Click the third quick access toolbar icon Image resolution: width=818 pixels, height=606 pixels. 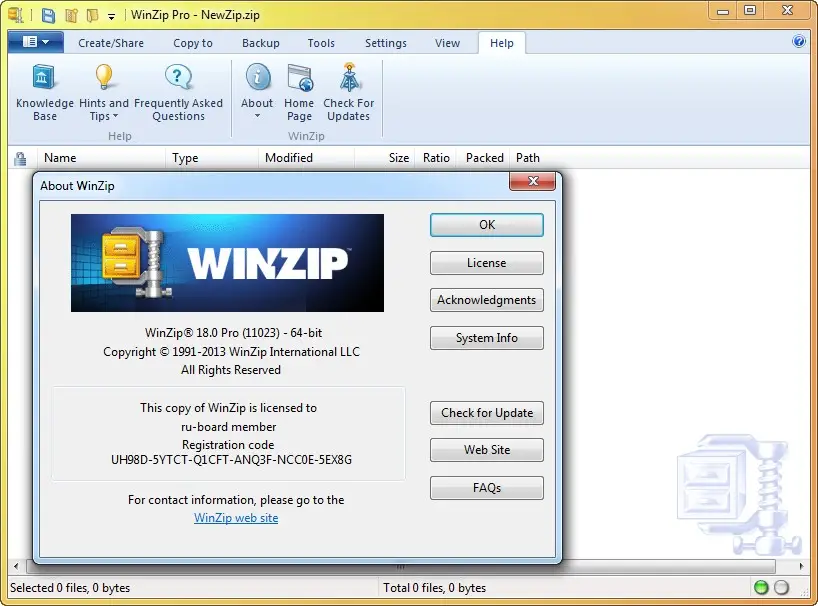pyautogui.click(x=92, y=15)
